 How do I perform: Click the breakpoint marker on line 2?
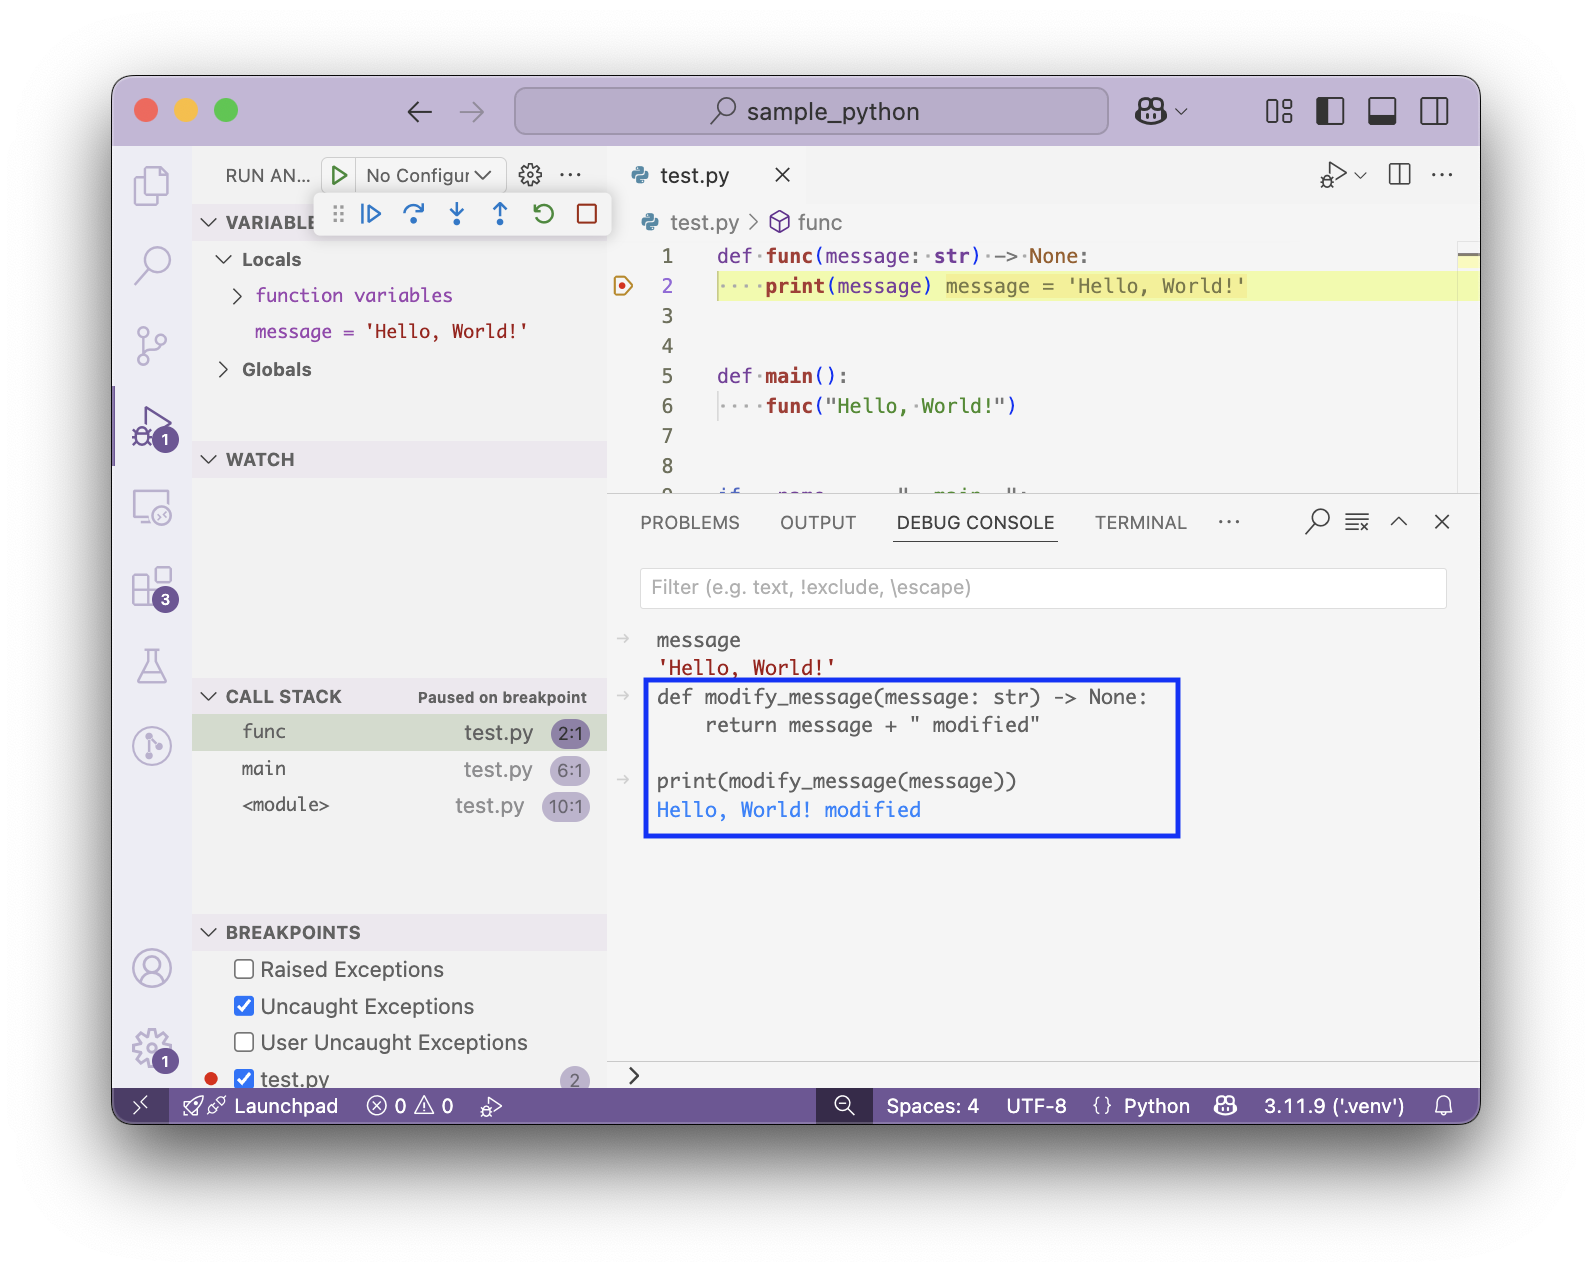coord(623,286)
